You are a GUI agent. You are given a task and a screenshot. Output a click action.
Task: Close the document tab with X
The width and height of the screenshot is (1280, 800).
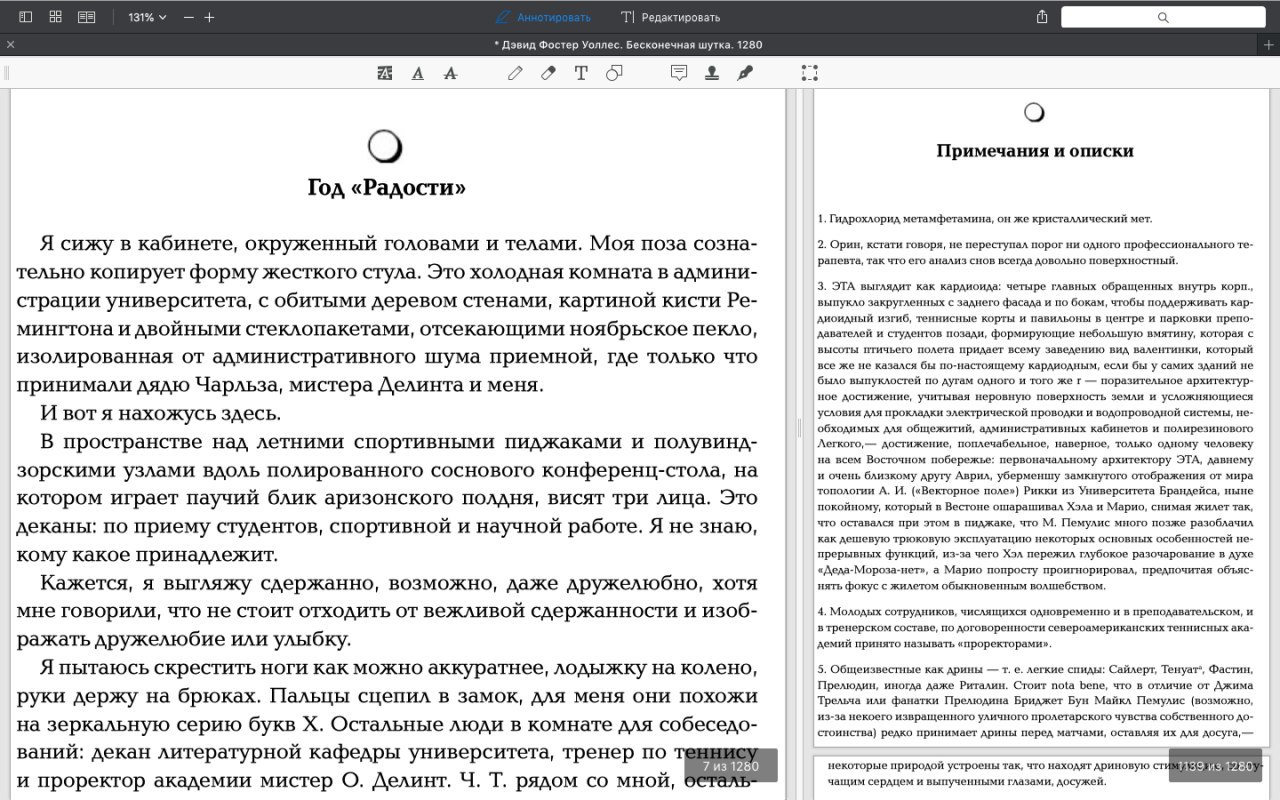(10, 44)
